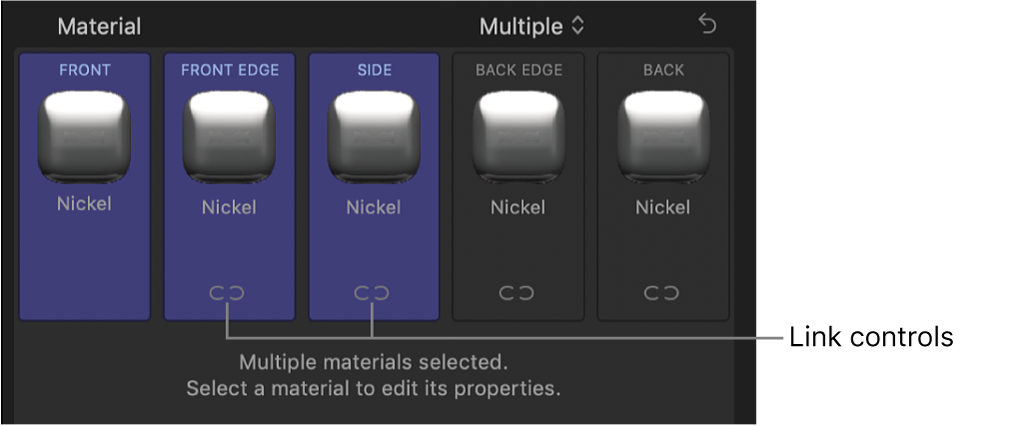This screenshot has width=1013, height=426.
Task: Click the FRONT EDGE facet label
Action: (x=229, y=70)
